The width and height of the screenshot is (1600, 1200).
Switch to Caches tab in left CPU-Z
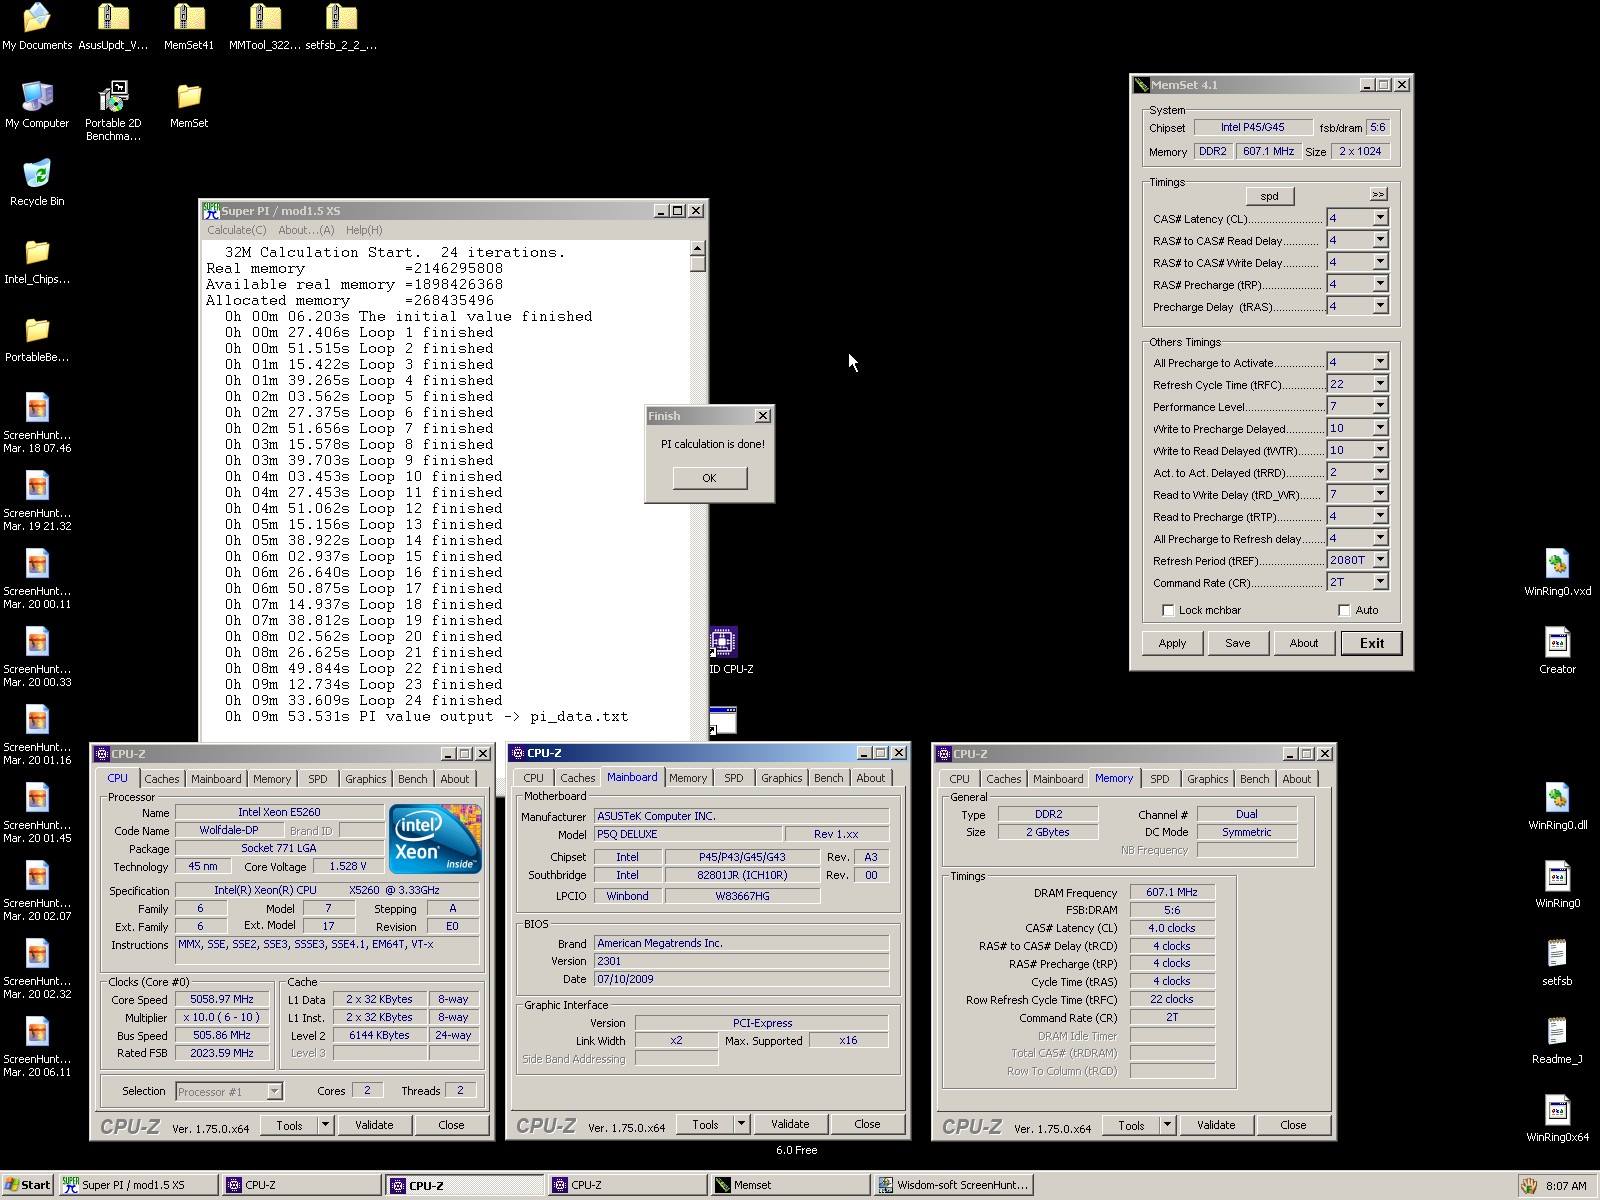pyautogui.click(x=161, y=779)
